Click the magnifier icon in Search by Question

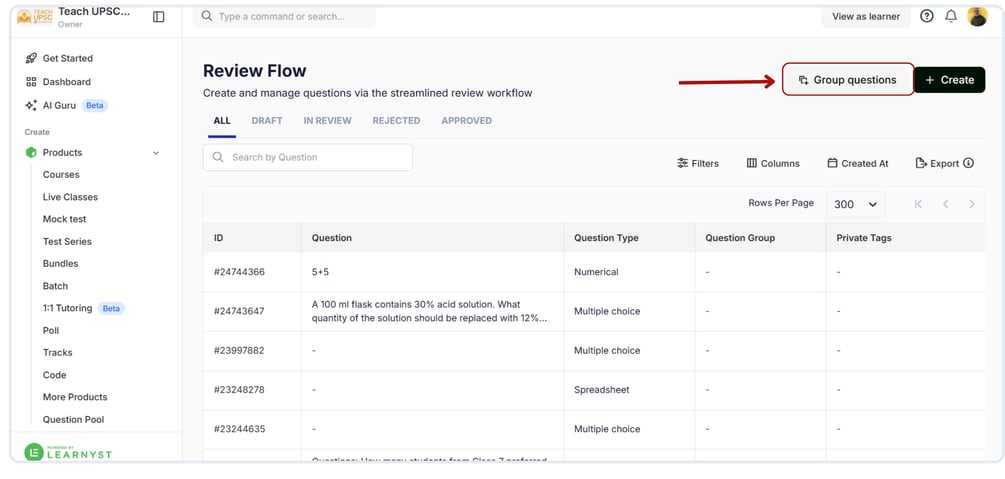pos(218,157)
